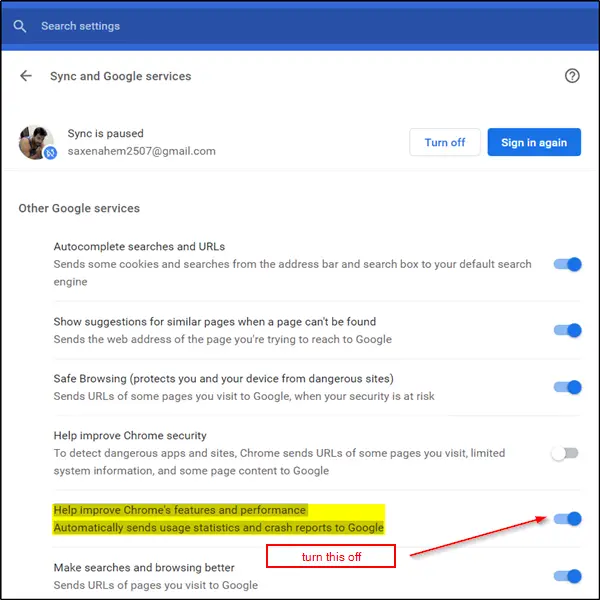Toggle Make searches and browsing better
The width and height of the screenshot is (600, 600).
click(567, 576)
